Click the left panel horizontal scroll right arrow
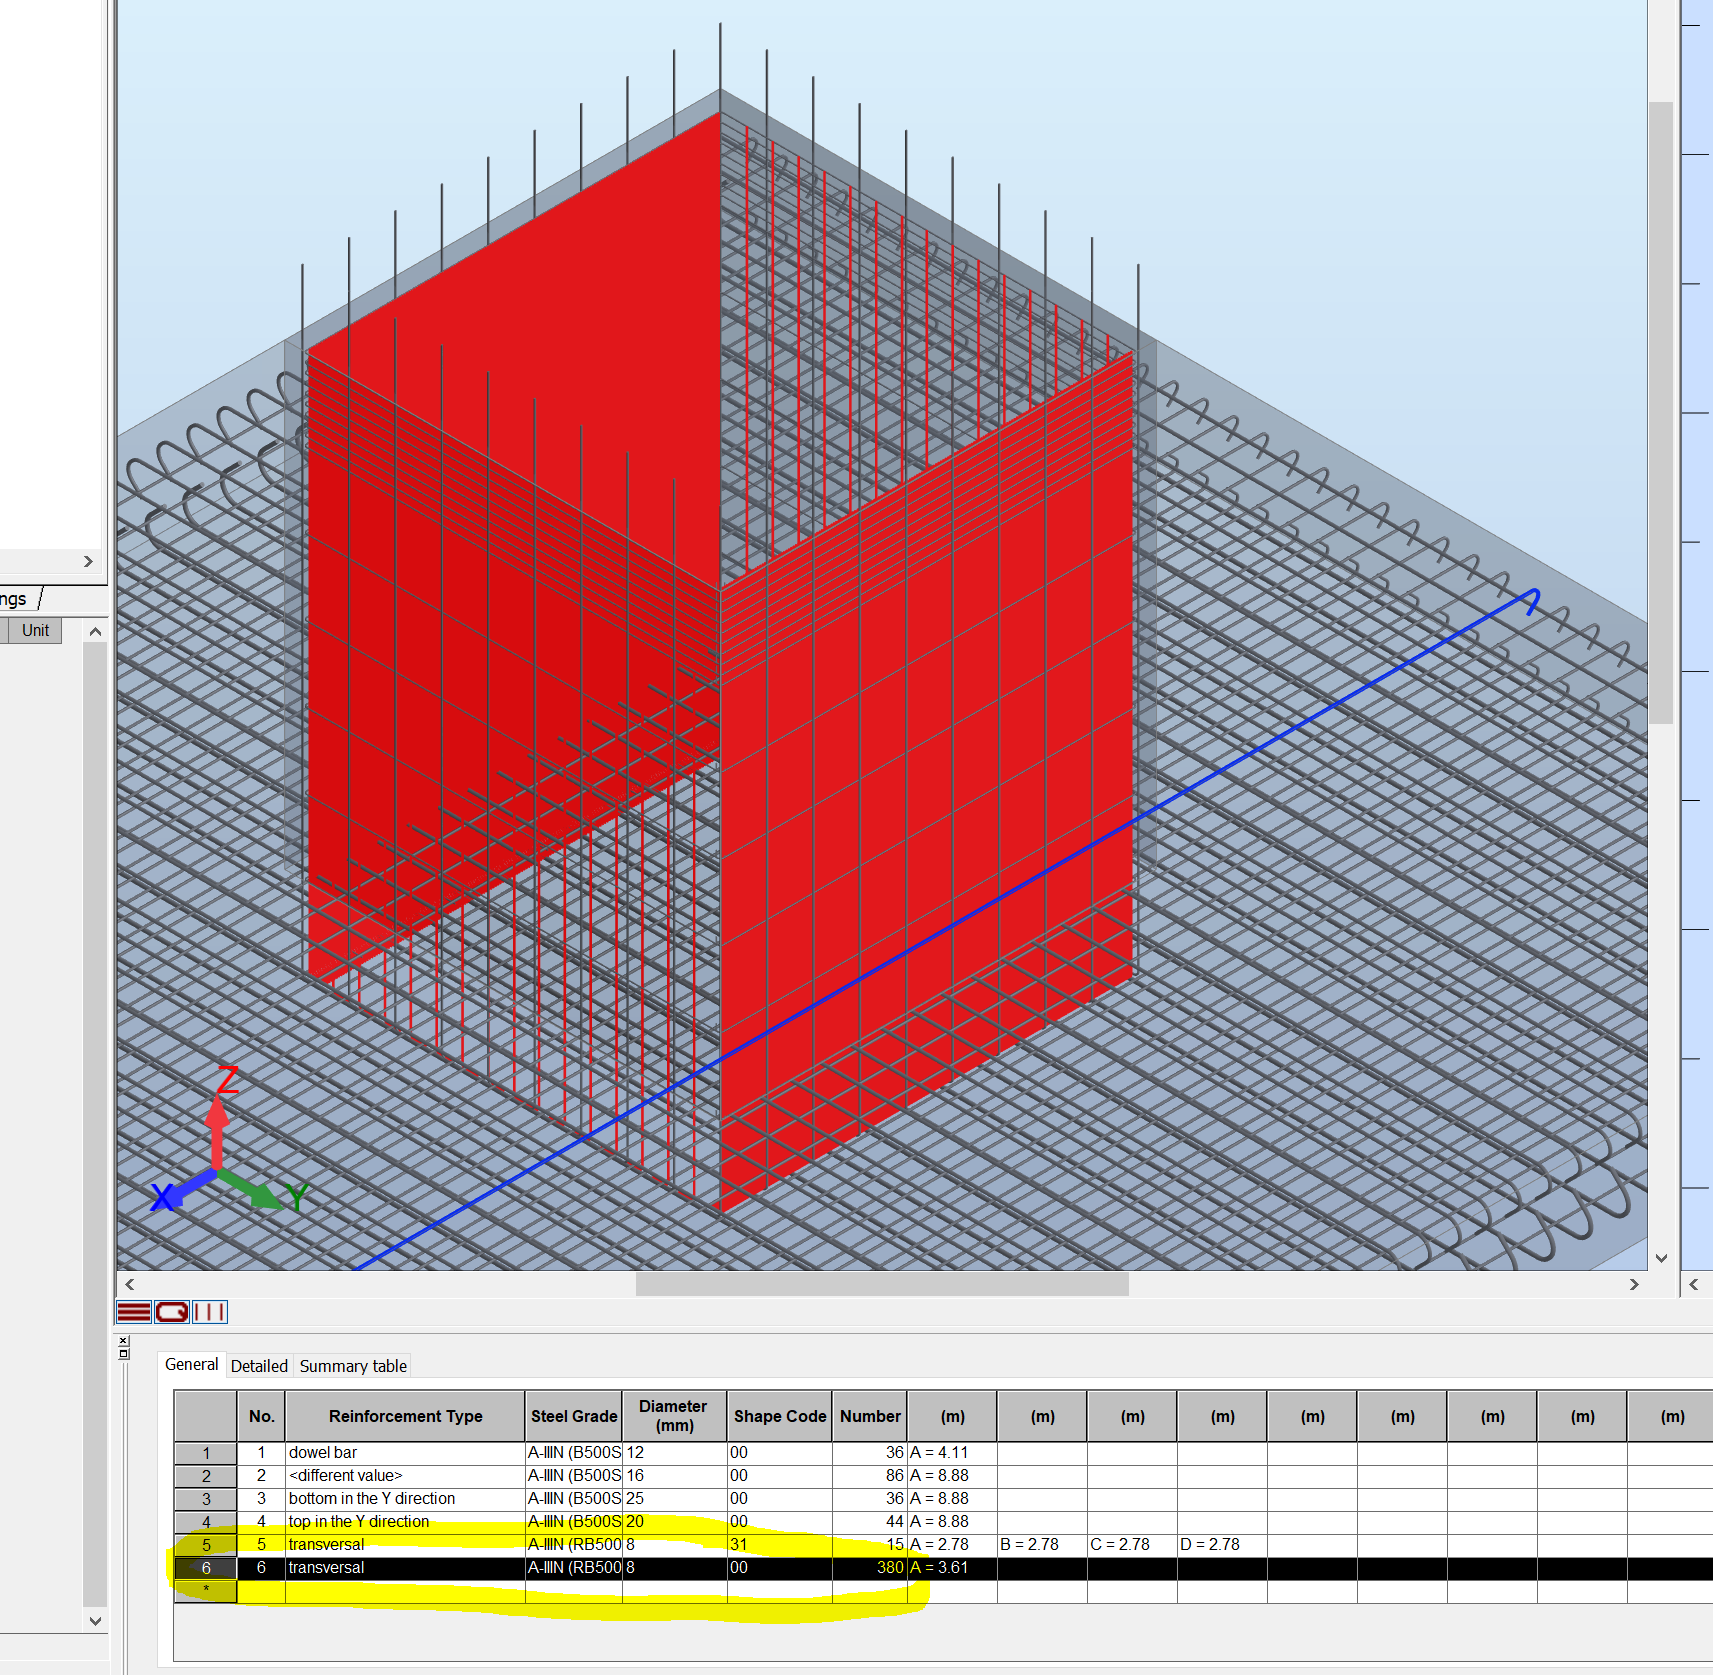 (x=88, y=561)
